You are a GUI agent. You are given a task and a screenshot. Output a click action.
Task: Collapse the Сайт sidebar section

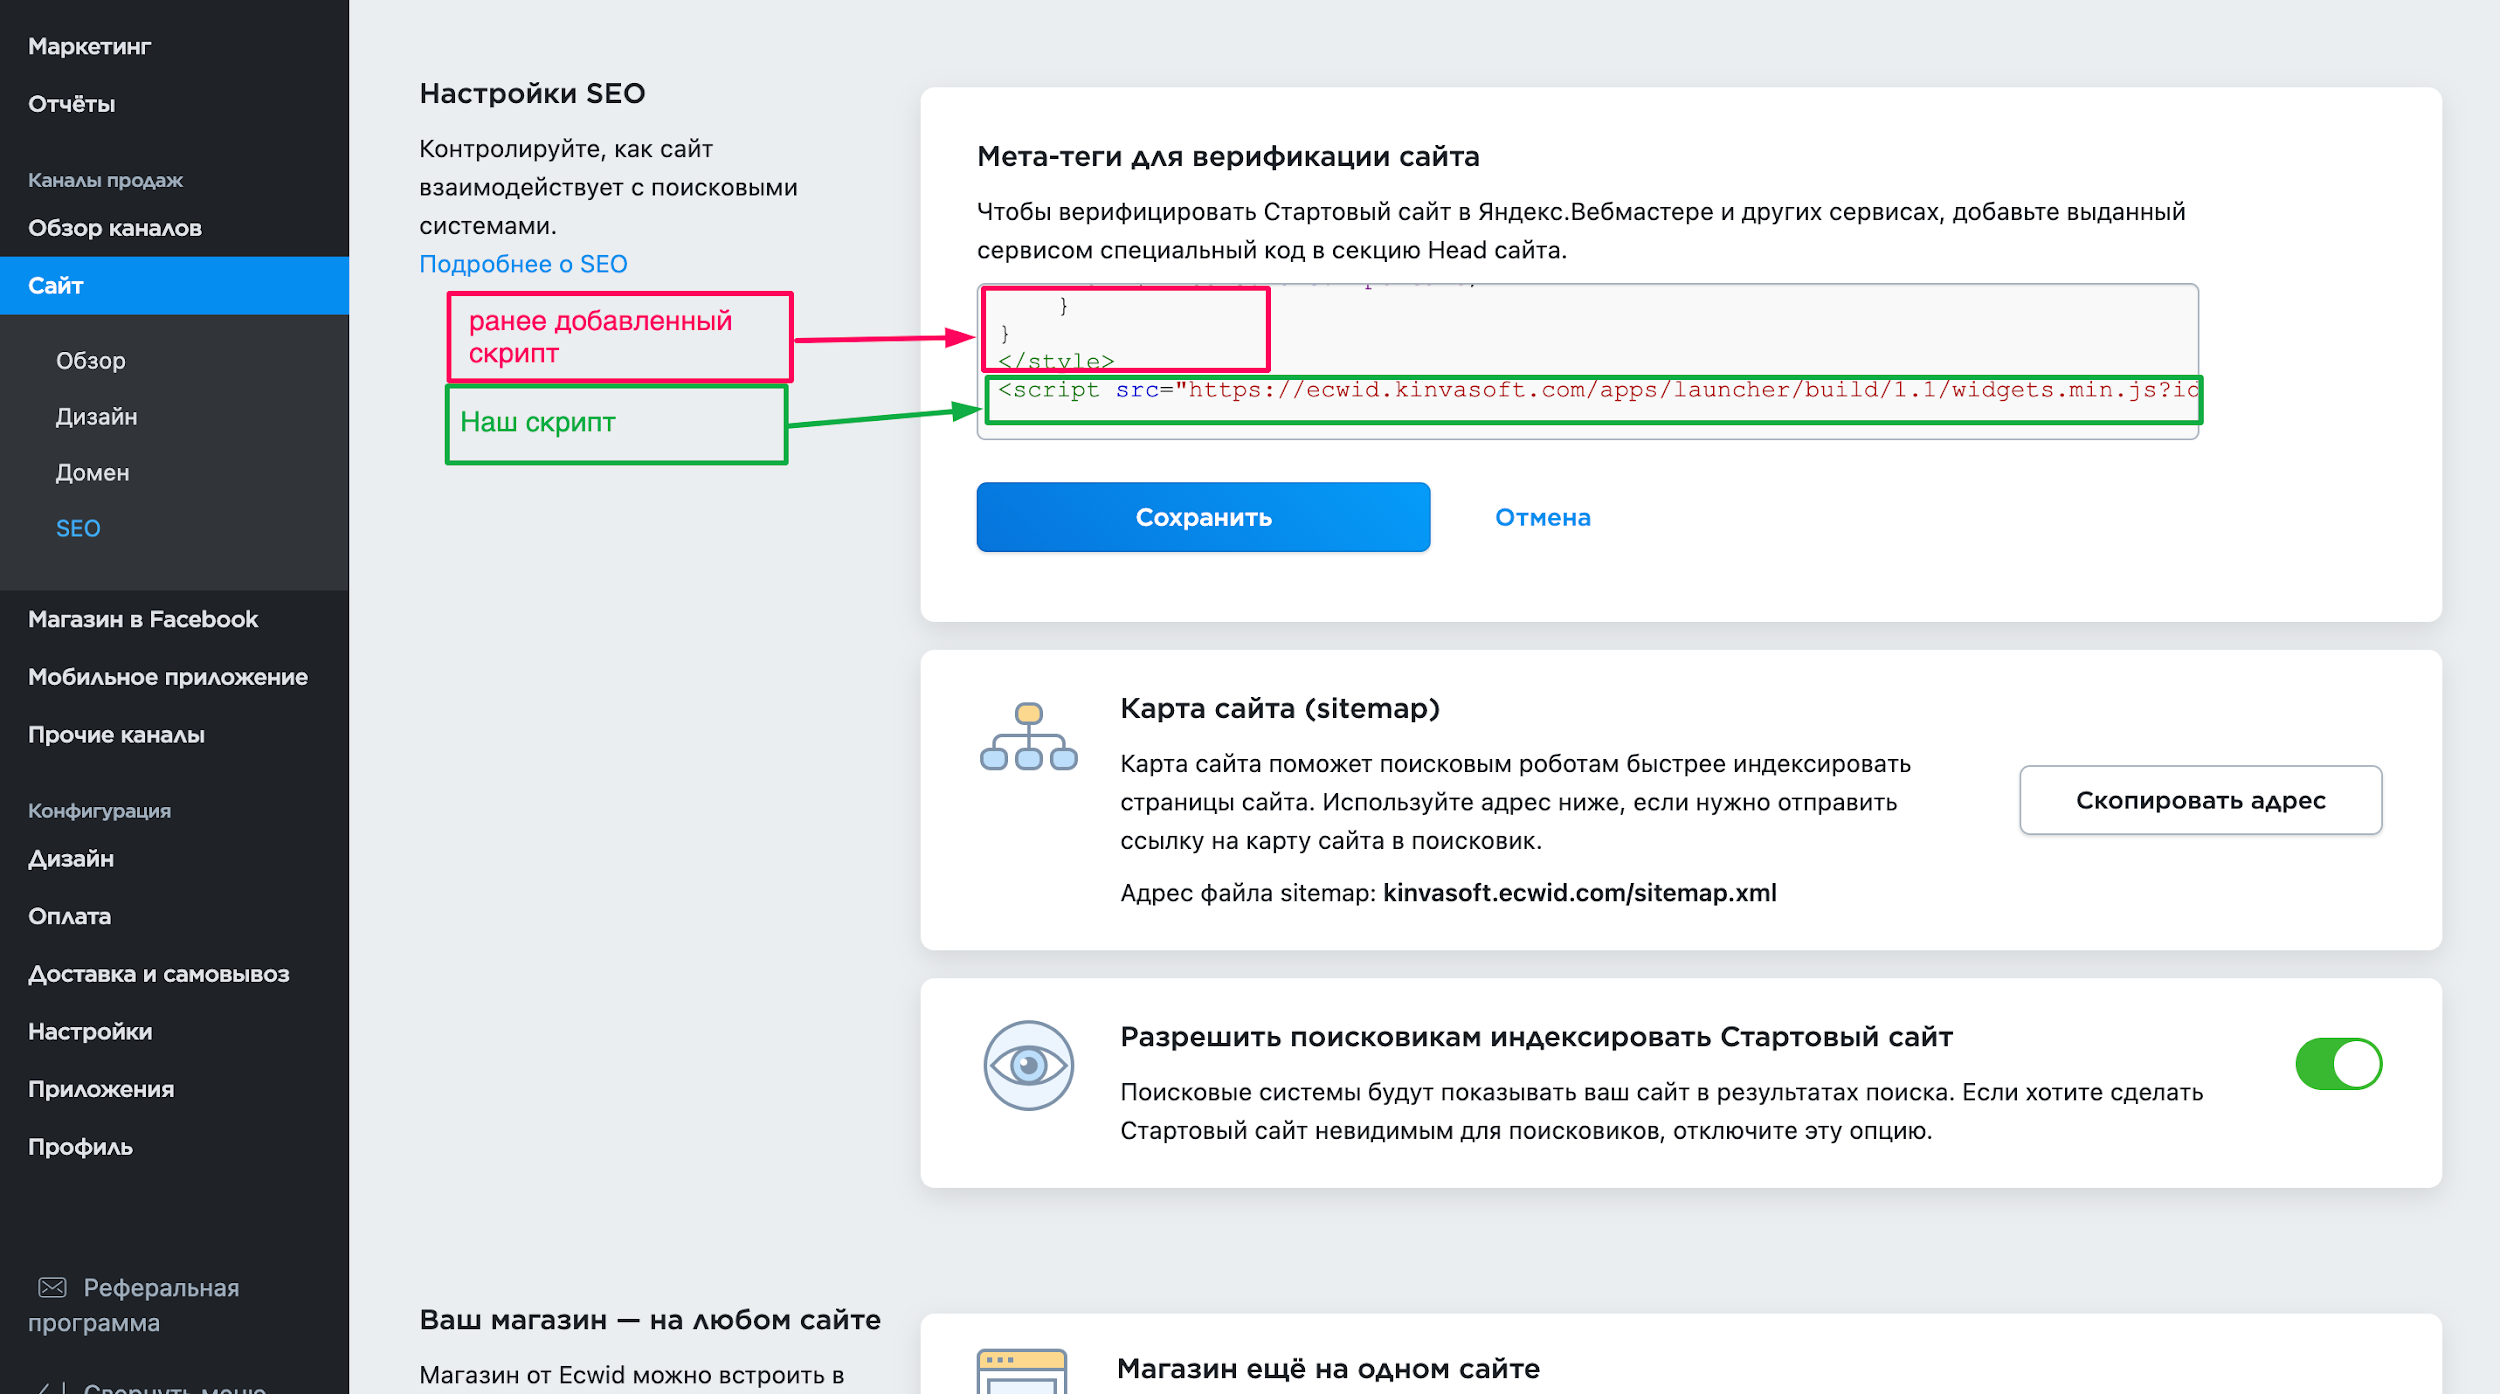56,286
